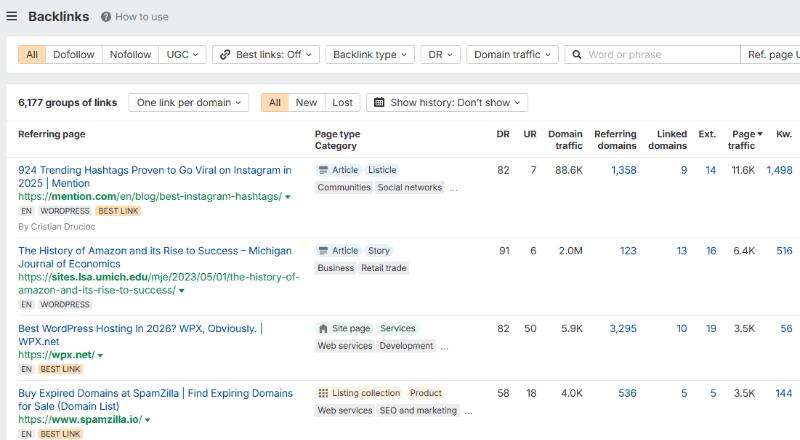Click the link chain icon in Best links

(x=225, y=55)
